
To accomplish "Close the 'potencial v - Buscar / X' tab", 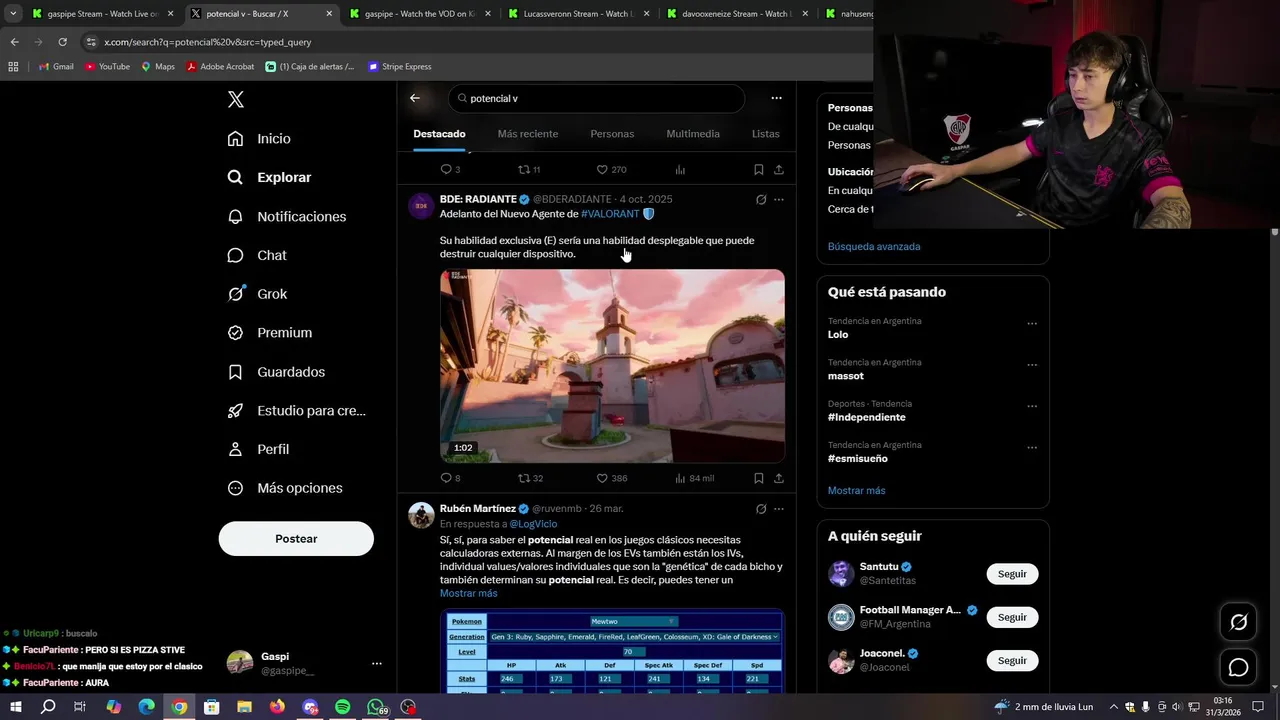I will [x=329, y=14].
